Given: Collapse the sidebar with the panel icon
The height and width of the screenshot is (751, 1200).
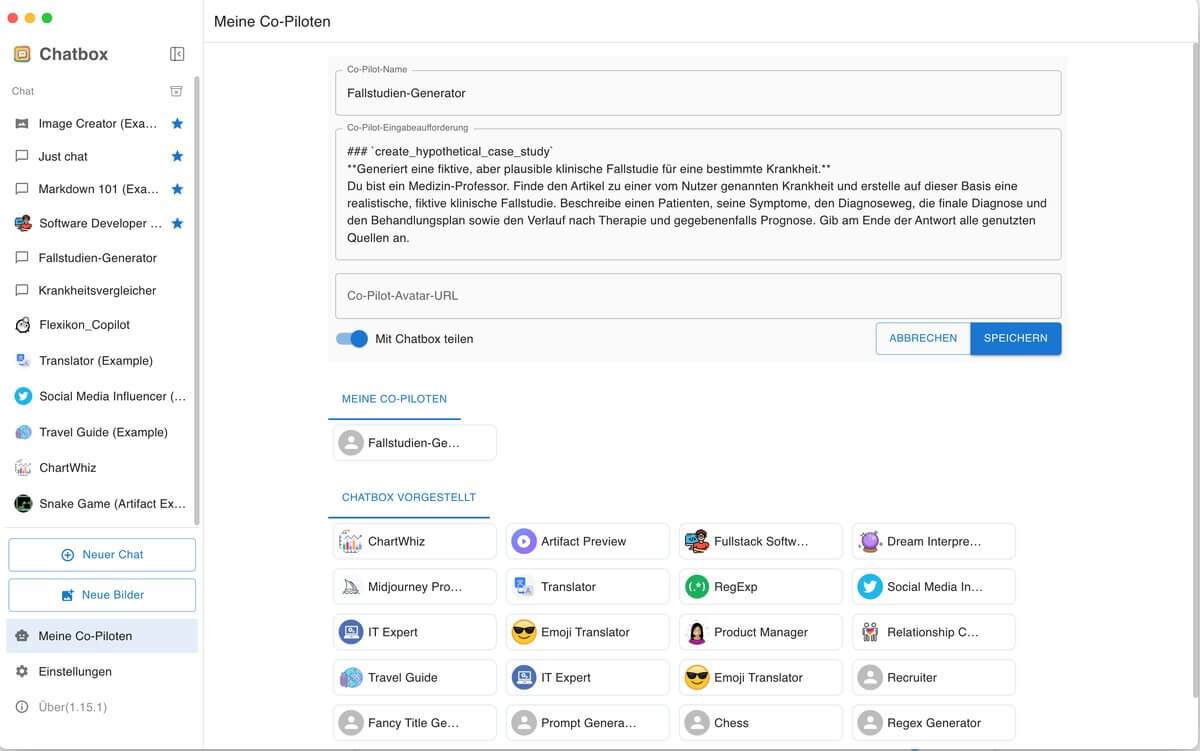Looking at the screenshot, I should (x=177, y=54).
